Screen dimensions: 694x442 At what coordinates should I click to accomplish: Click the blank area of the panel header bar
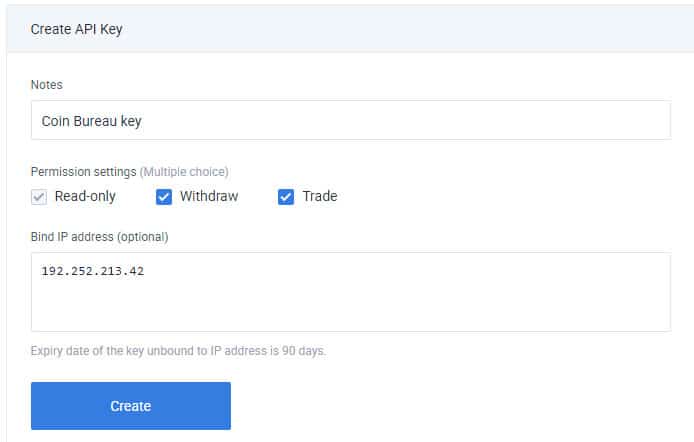450,29
